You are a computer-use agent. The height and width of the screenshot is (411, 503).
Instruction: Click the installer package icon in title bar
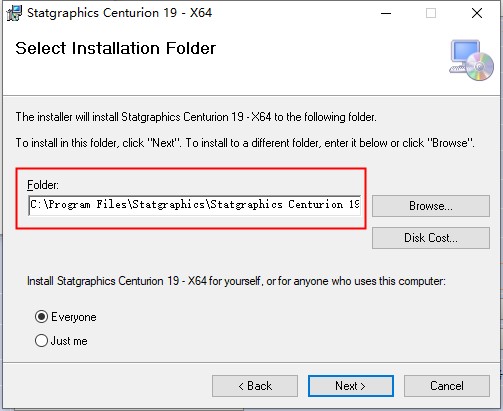tap(14, 13)
